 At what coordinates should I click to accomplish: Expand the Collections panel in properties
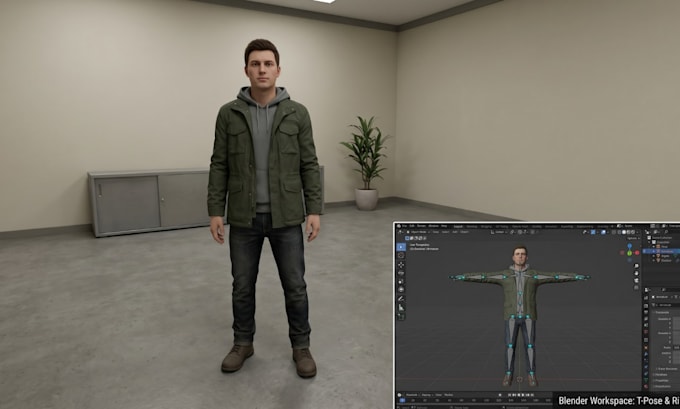pos(662,380)
